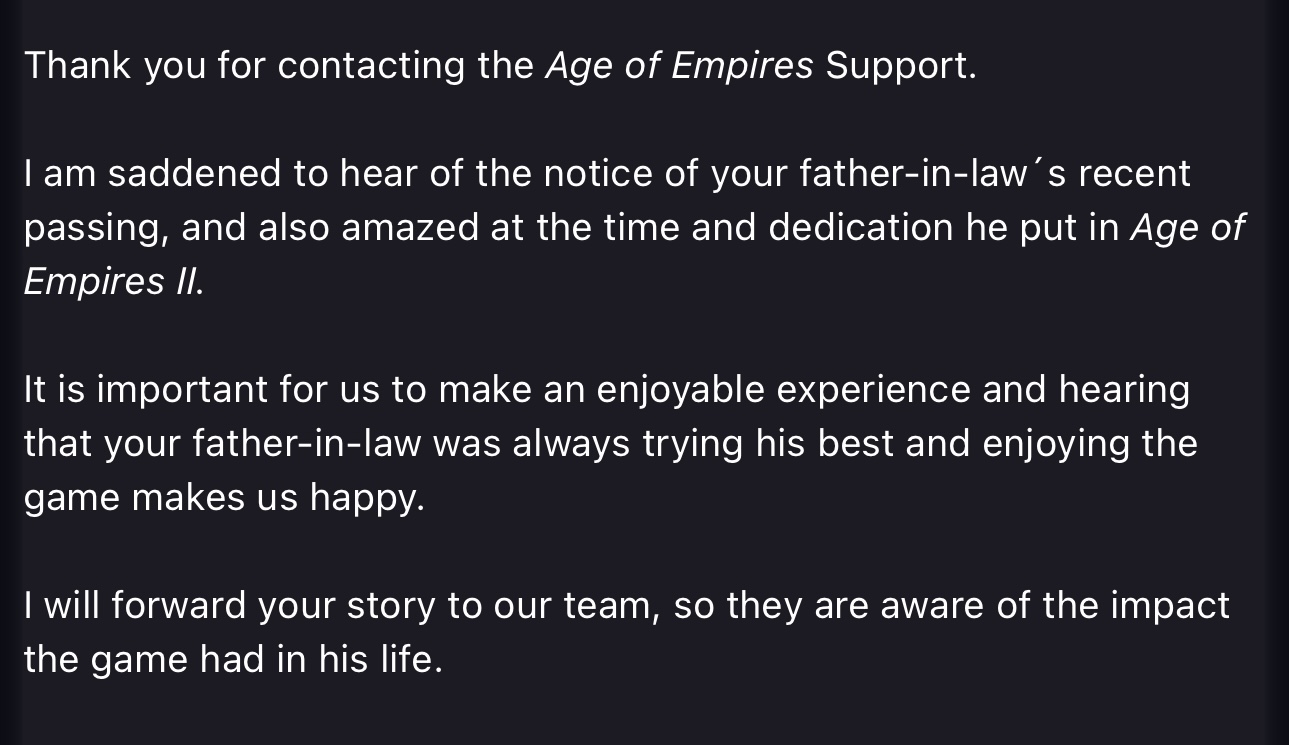The image size is (1289, 745).
Task: Click the italic "Age of Empires" before "Support"
Action: [679, 66]
